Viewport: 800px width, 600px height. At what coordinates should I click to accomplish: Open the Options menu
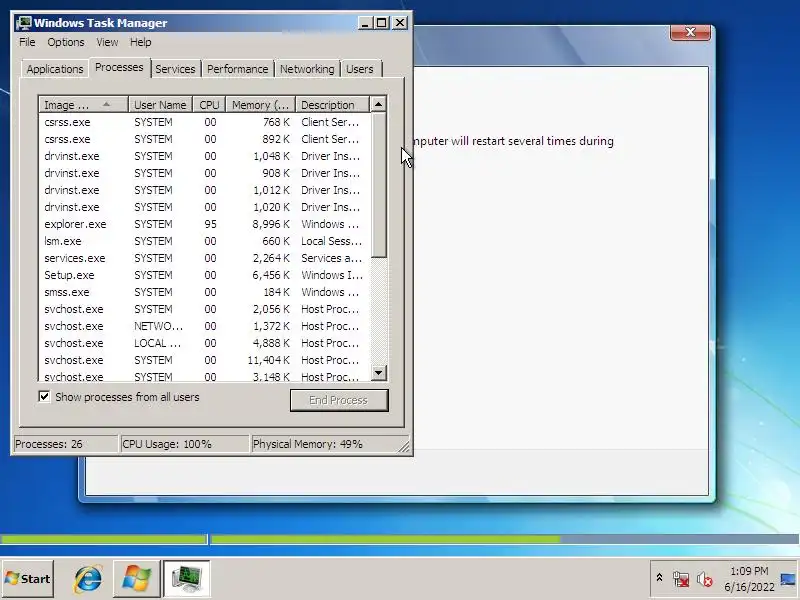(x=66, y=42)
